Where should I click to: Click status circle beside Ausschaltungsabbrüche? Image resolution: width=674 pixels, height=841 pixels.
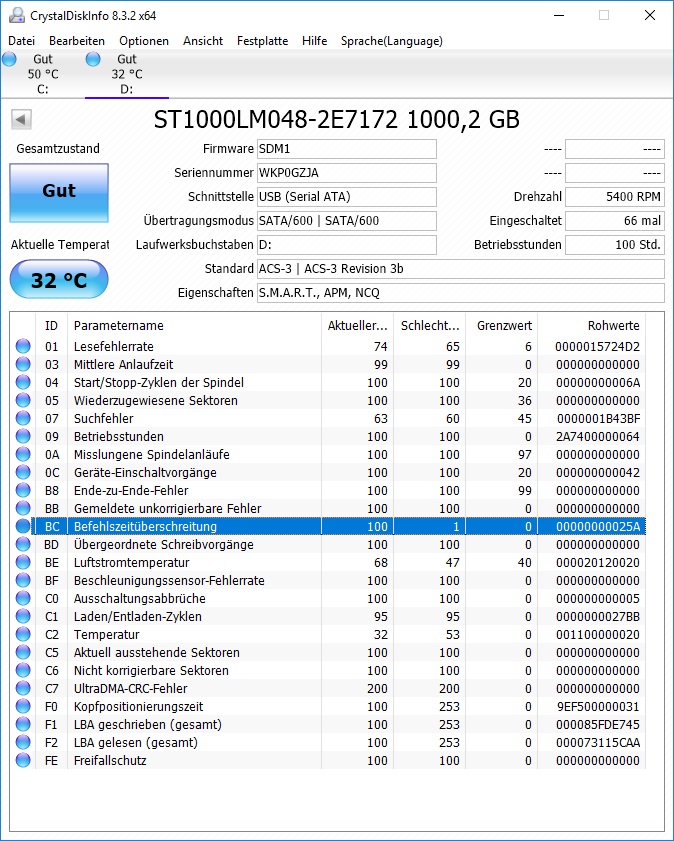[23, 598]
